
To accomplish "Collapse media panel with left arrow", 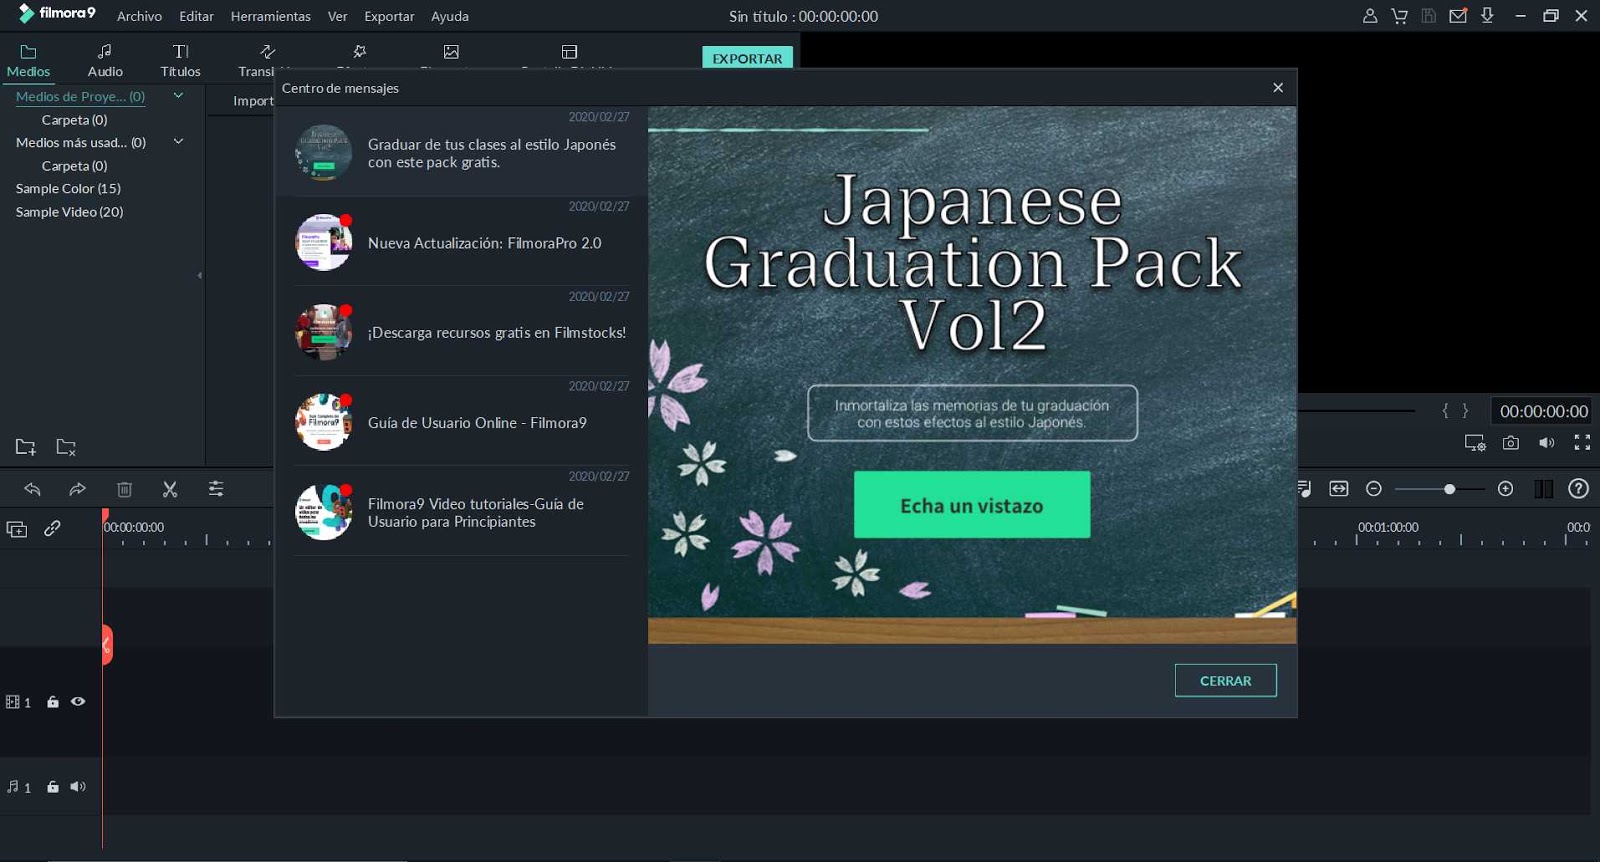I will [x=199, y=275].
